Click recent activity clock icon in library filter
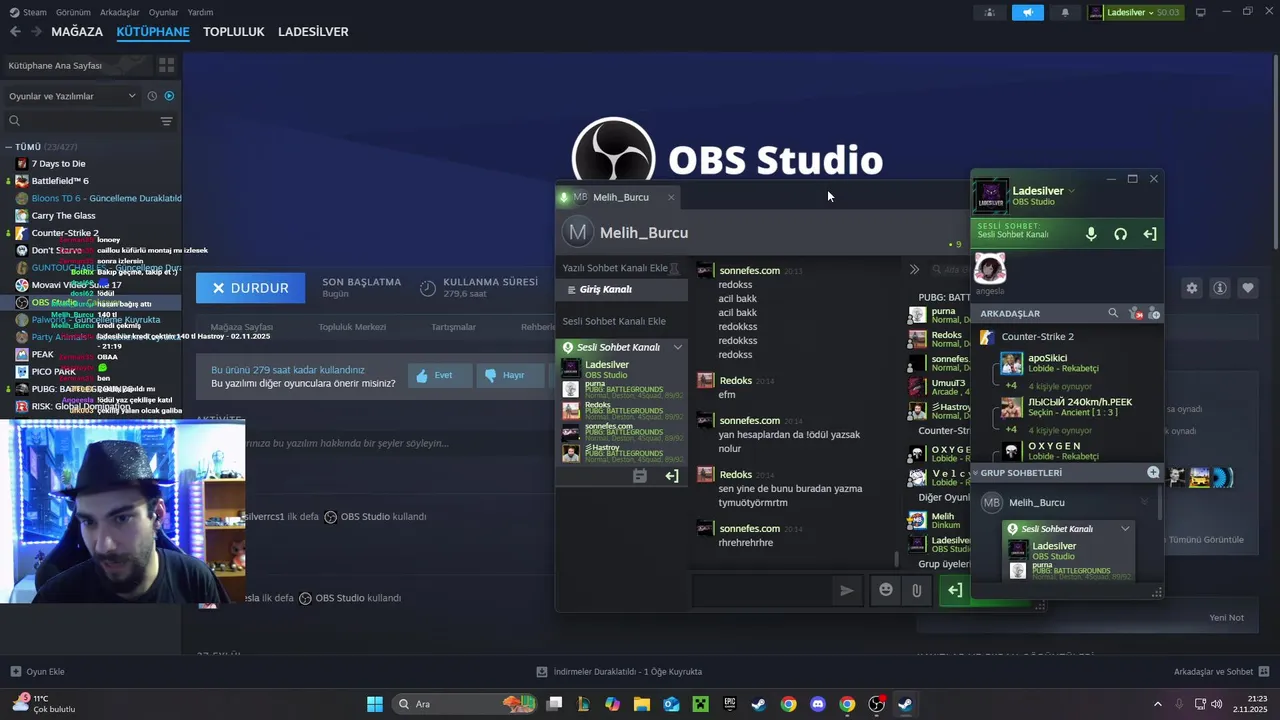Screen dimensions: 1280x720 pyautogui.click(x=152, y=96)
